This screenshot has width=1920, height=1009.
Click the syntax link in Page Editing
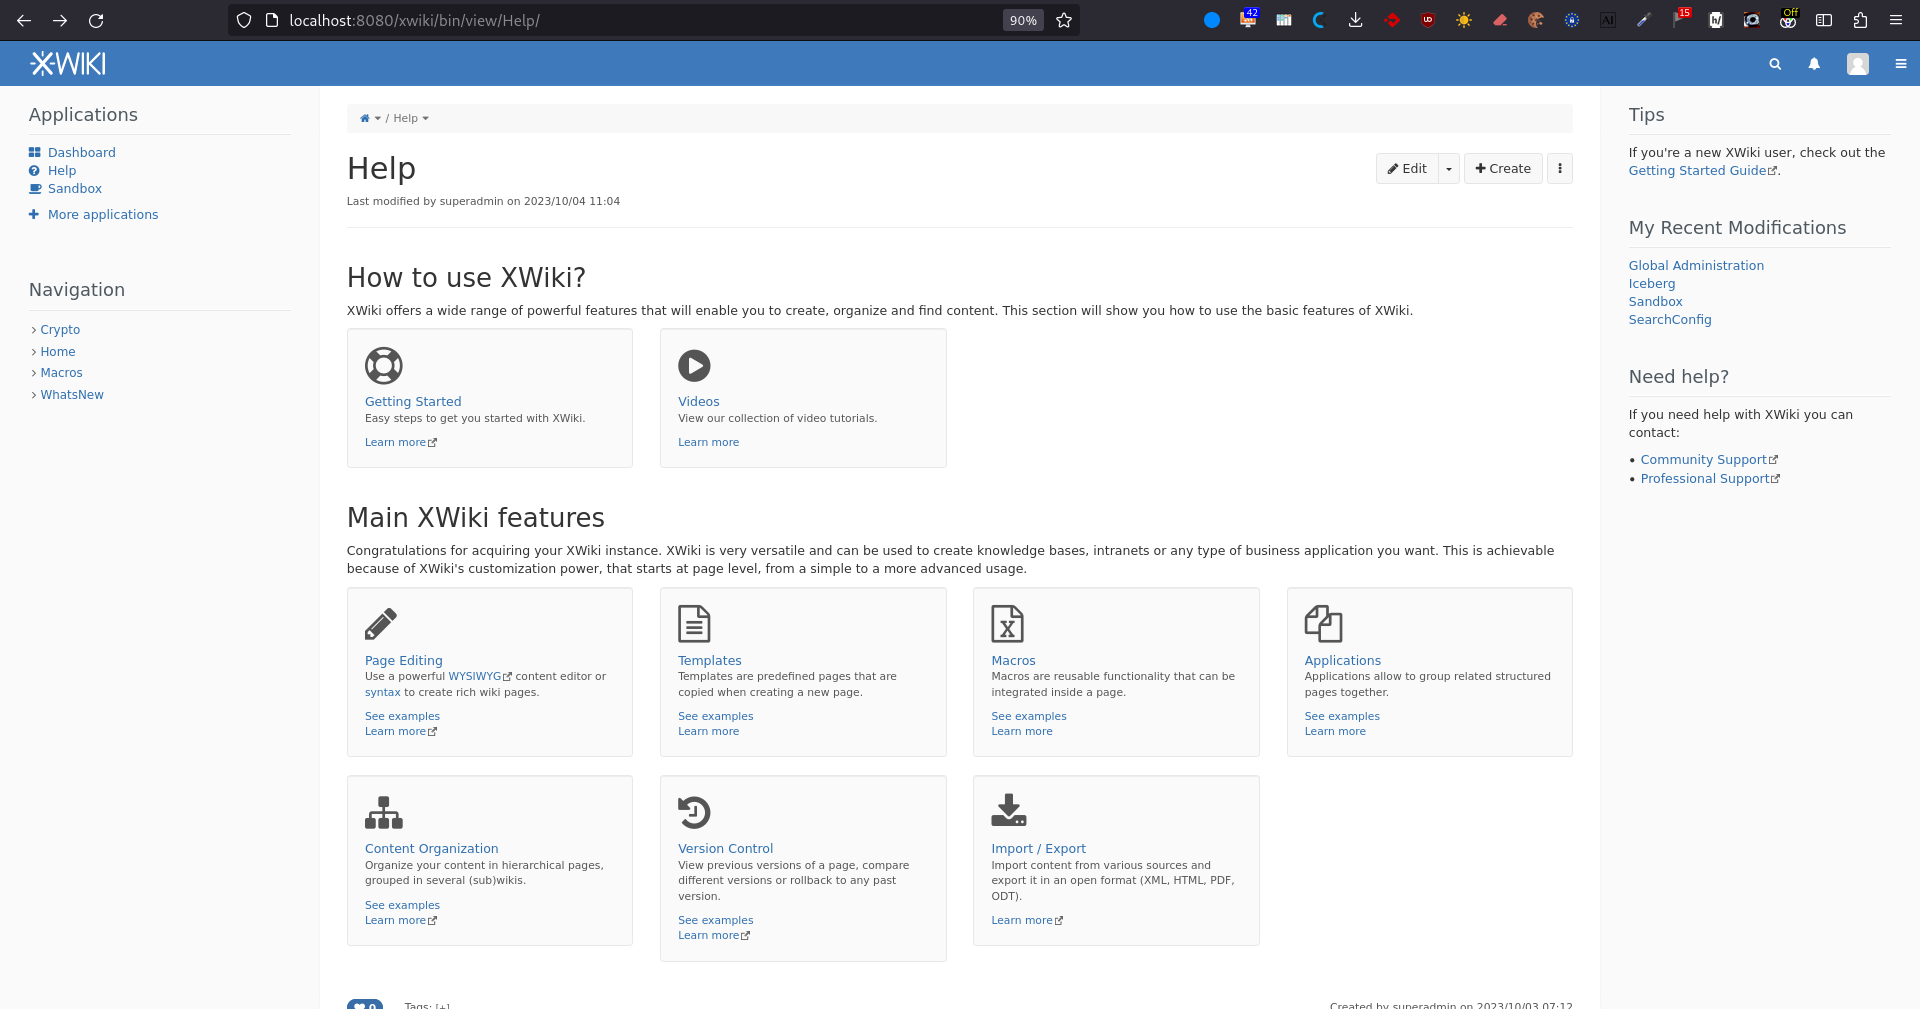click(x=383, y=692)
